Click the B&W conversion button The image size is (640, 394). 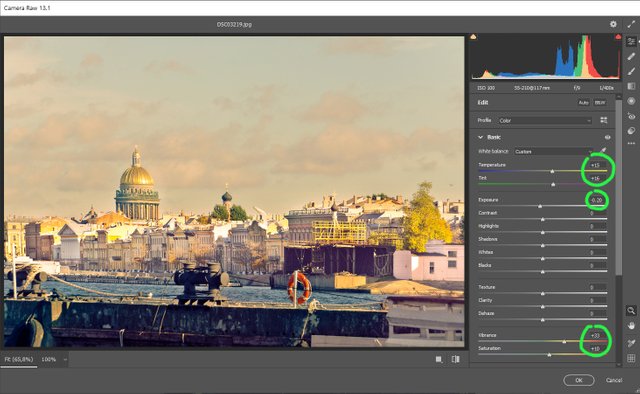(x=600, y=102)
